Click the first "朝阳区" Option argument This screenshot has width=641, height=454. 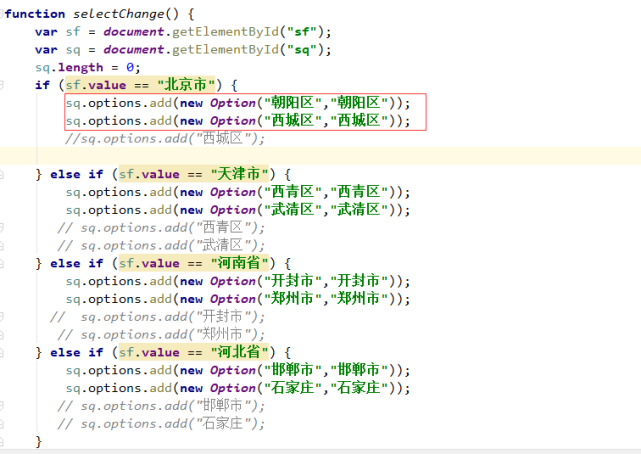pos(293,103)
